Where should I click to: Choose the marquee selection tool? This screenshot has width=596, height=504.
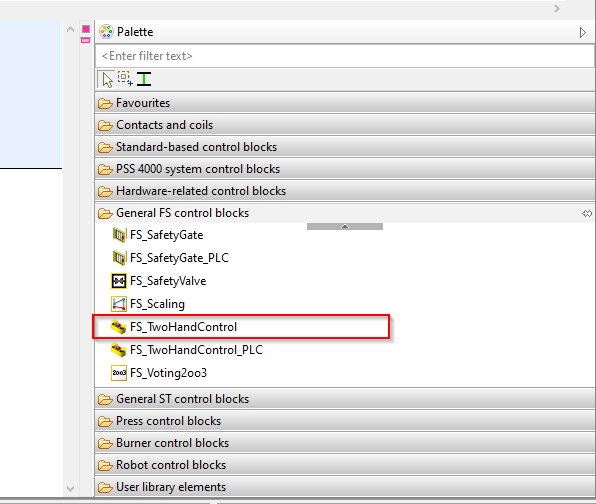coord(125,79)
